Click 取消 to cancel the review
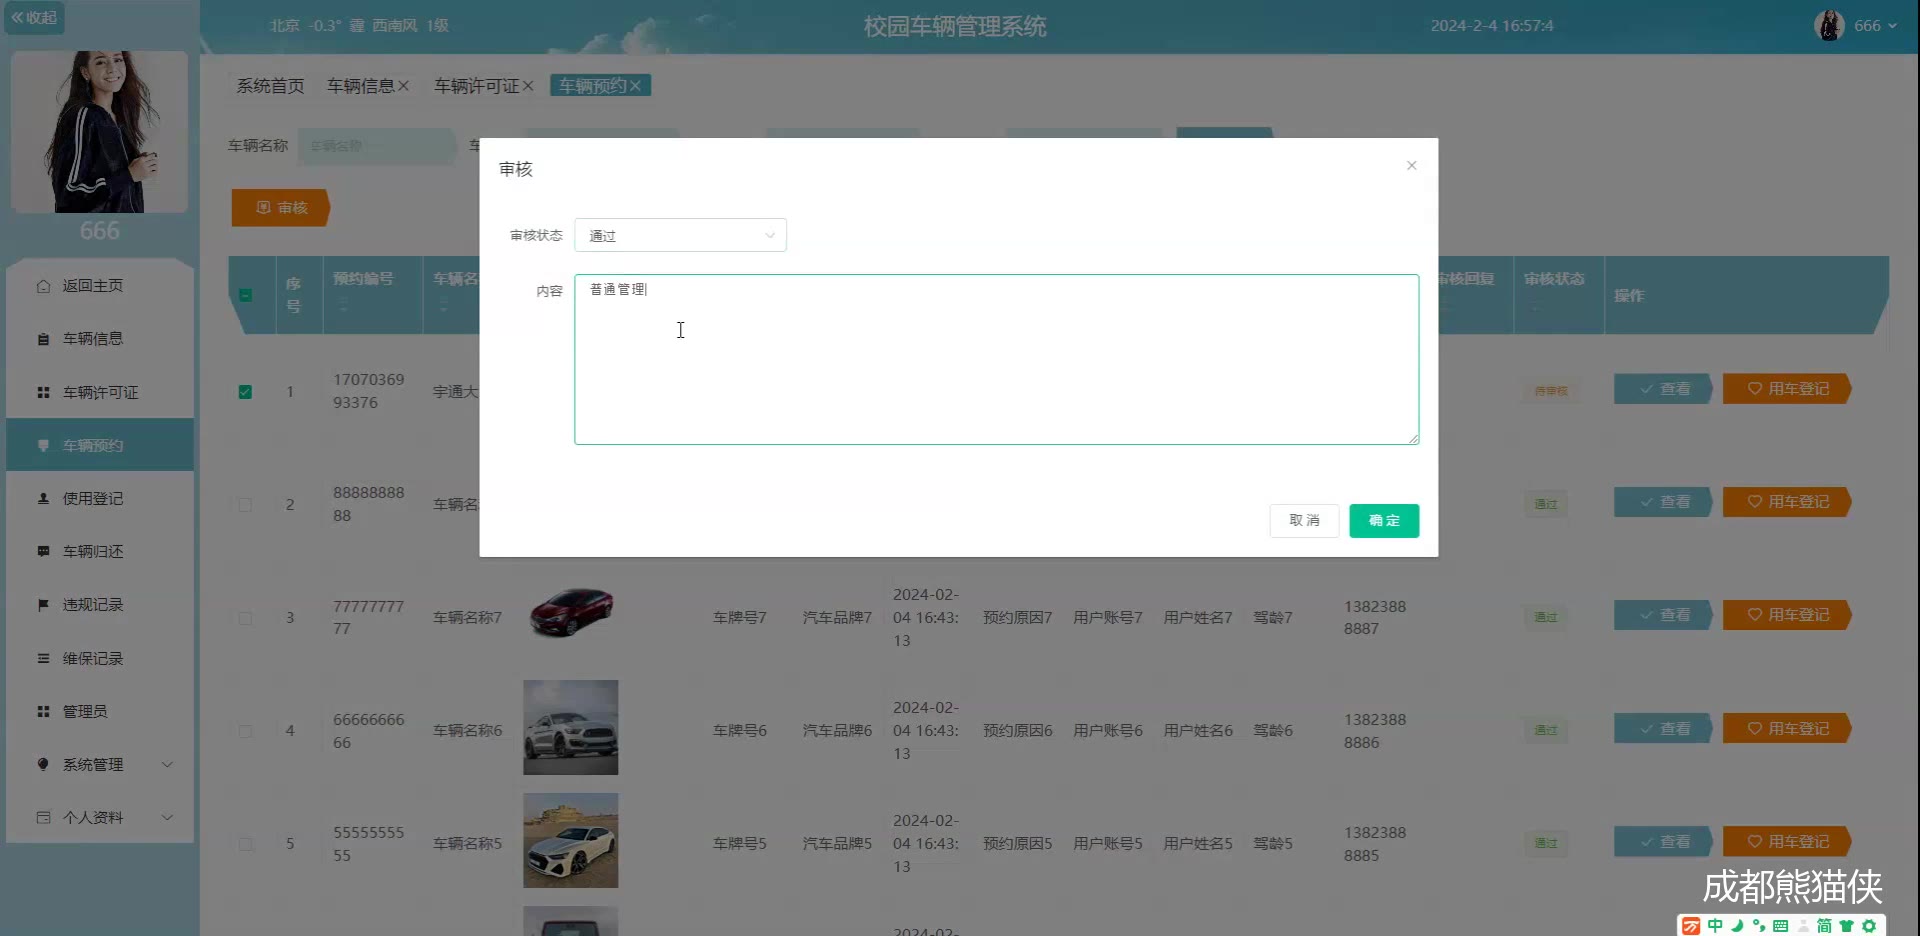The width and height of the screenshot is (1920, 936). tap(1304, 520)
